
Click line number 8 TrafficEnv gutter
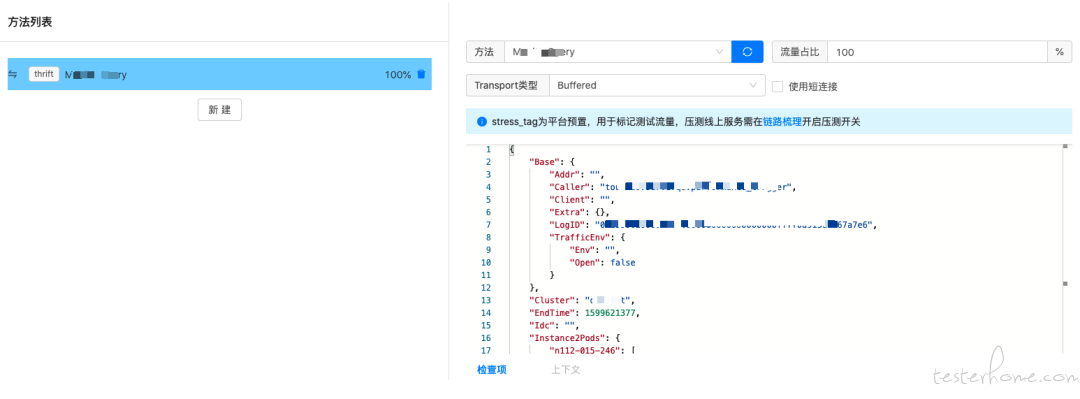click(x=487, y=238)
